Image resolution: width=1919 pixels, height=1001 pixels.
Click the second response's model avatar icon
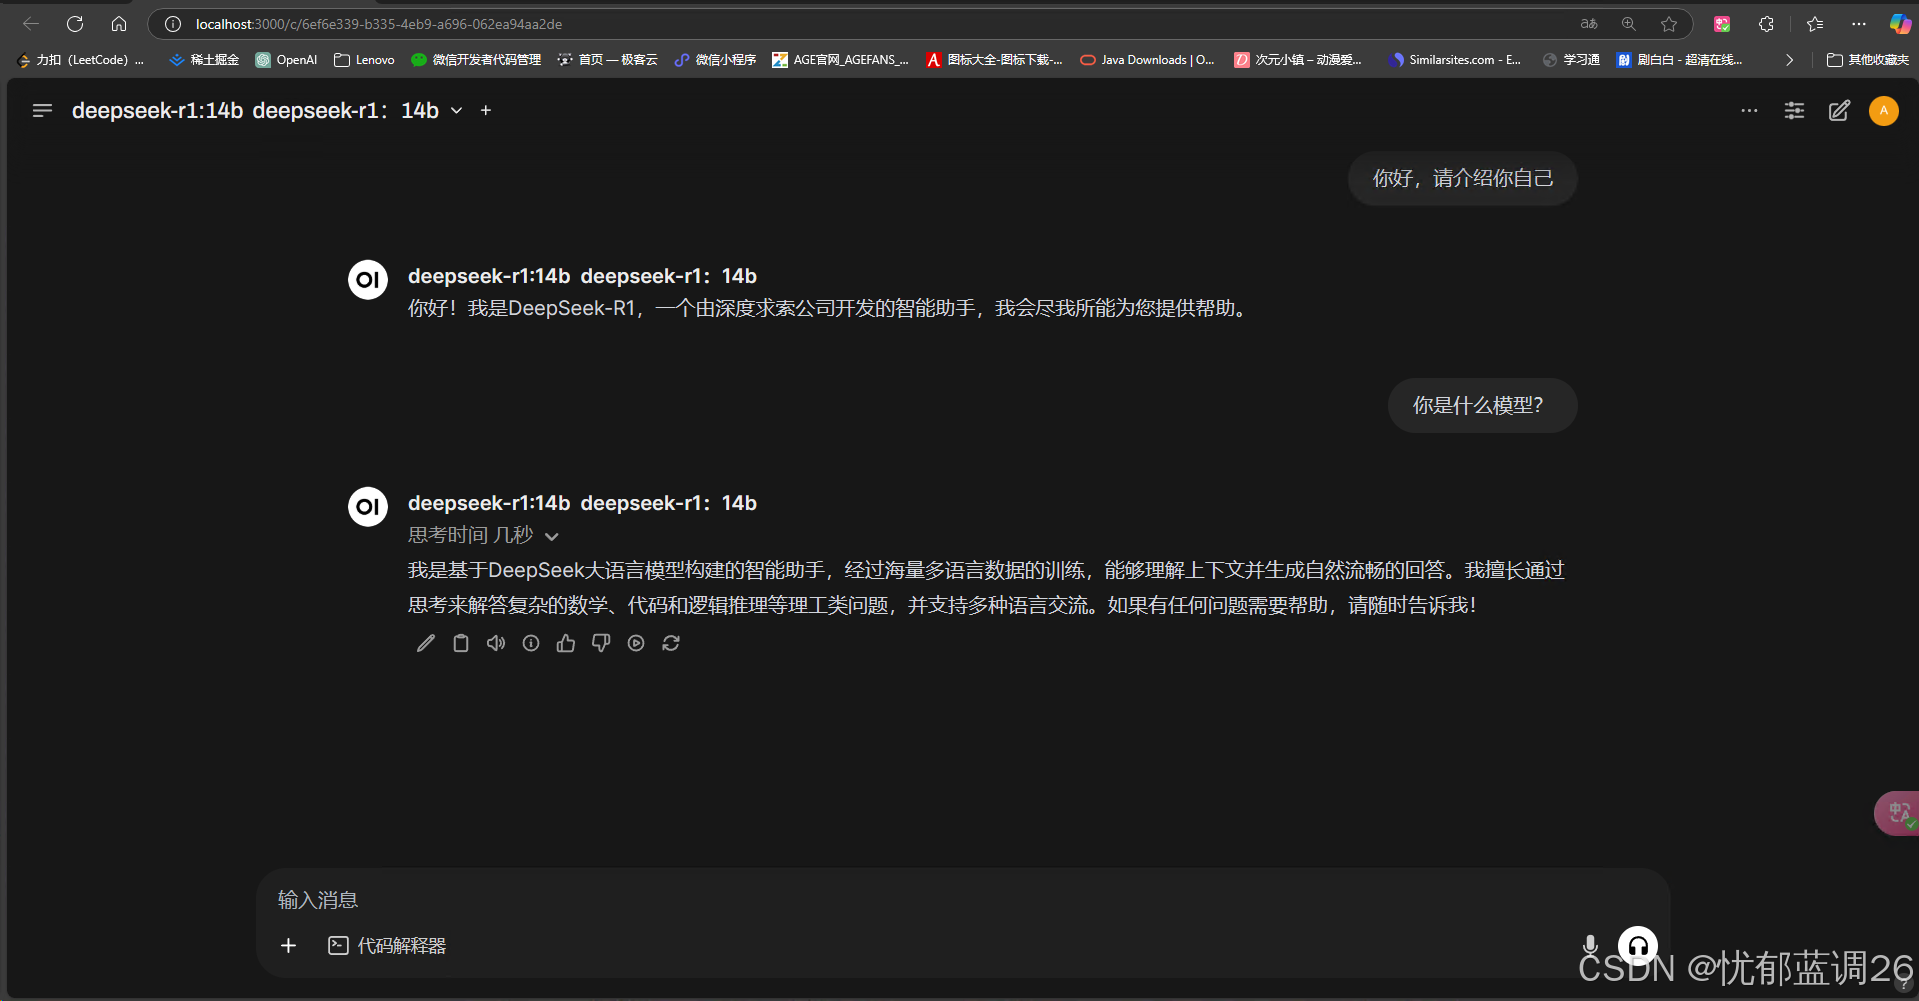coord(368,506)
